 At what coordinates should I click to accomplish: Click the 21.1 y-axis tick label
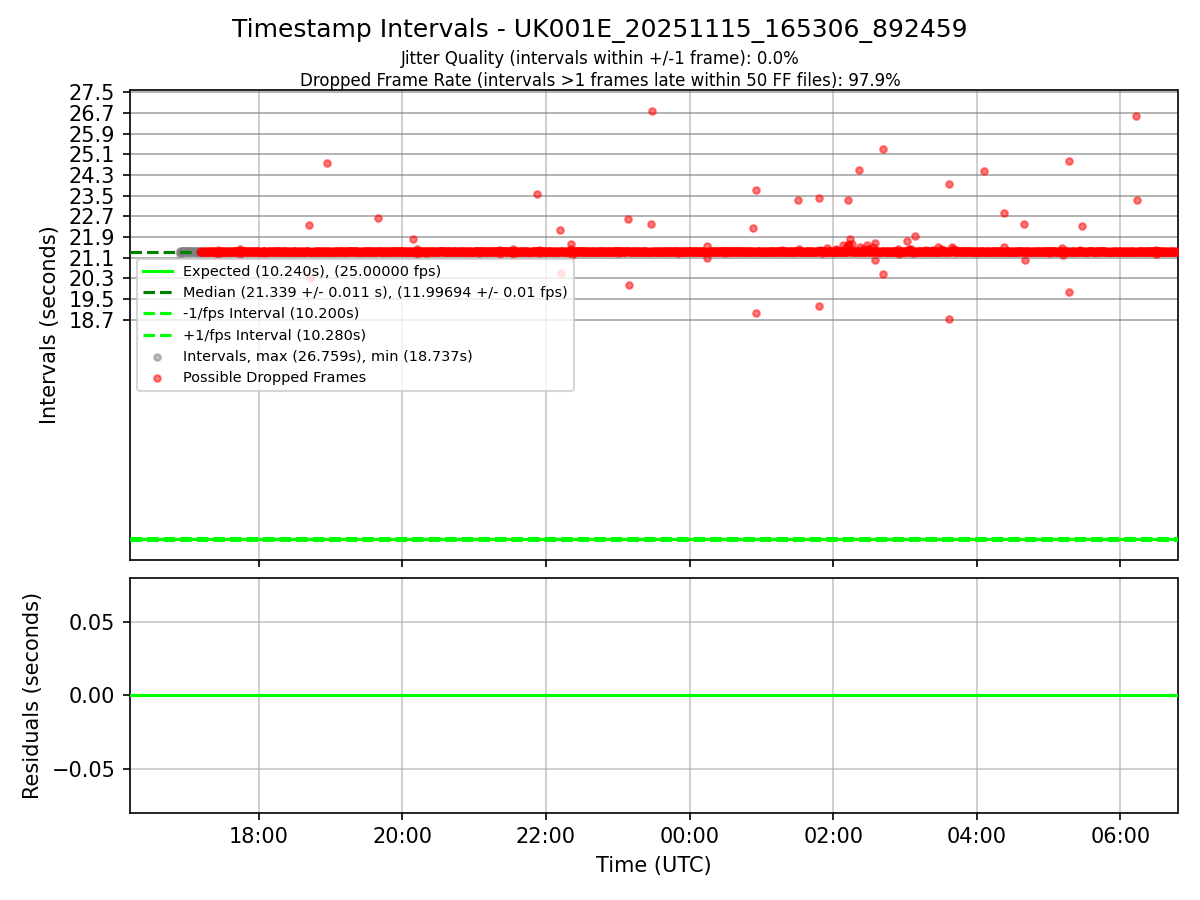92,258
